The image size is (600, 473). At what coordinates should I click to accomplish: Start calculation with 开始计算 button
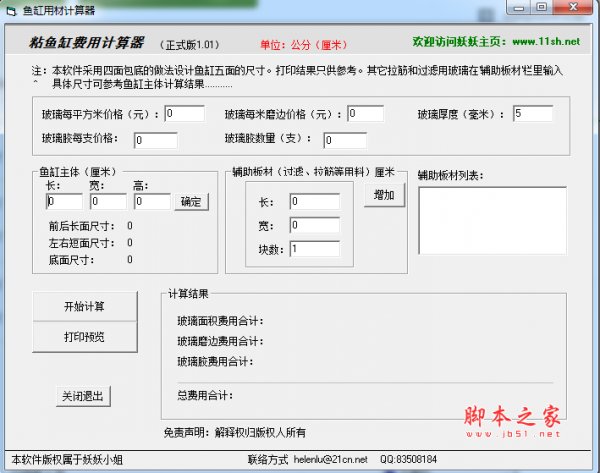tap(85, 306)
